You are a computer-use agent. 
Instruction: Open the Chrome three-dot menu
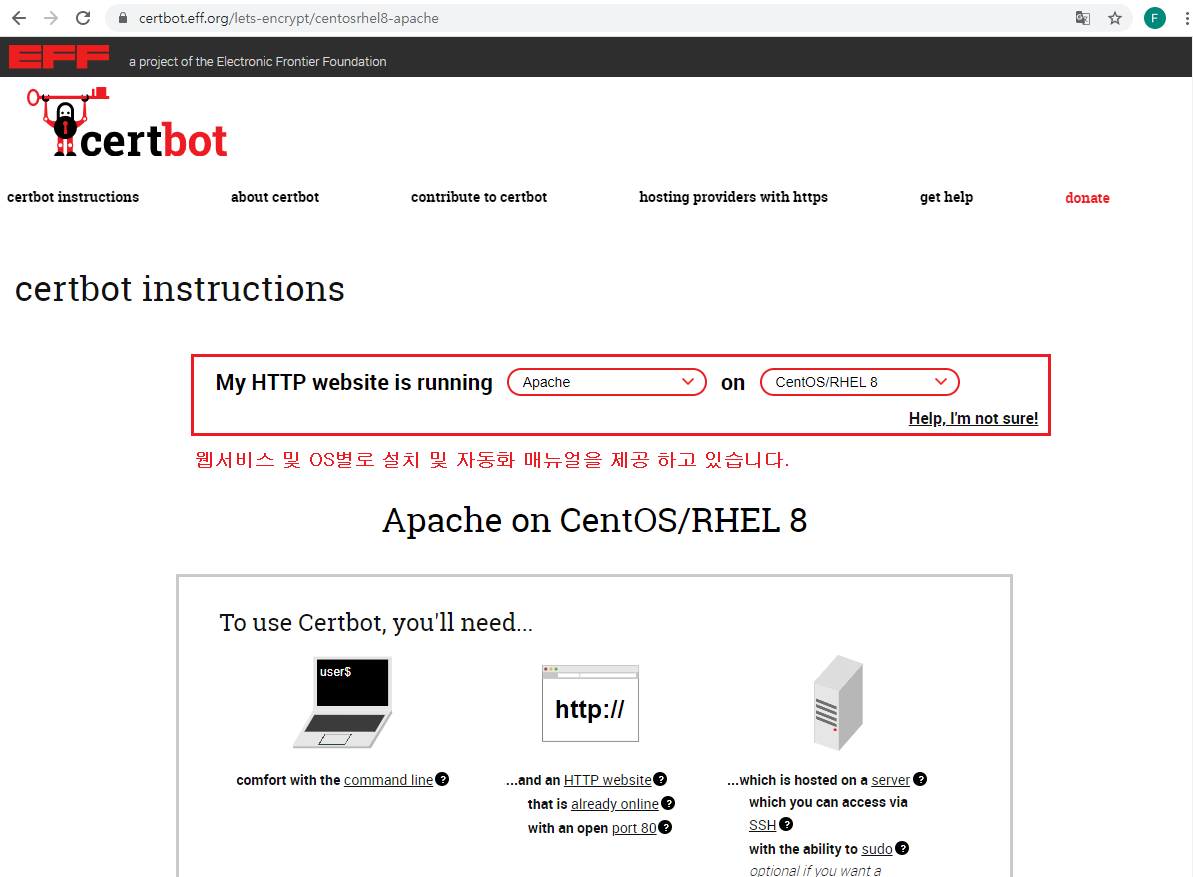[x=1186, y=18]
